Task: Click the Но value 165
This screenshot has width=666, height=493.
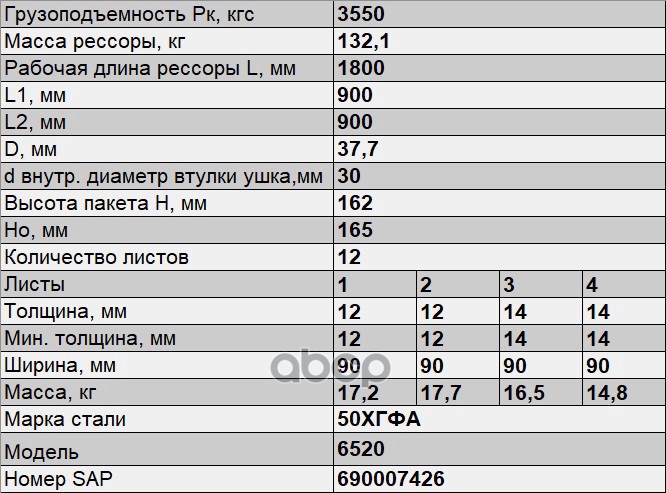Action: pos(355,230)
